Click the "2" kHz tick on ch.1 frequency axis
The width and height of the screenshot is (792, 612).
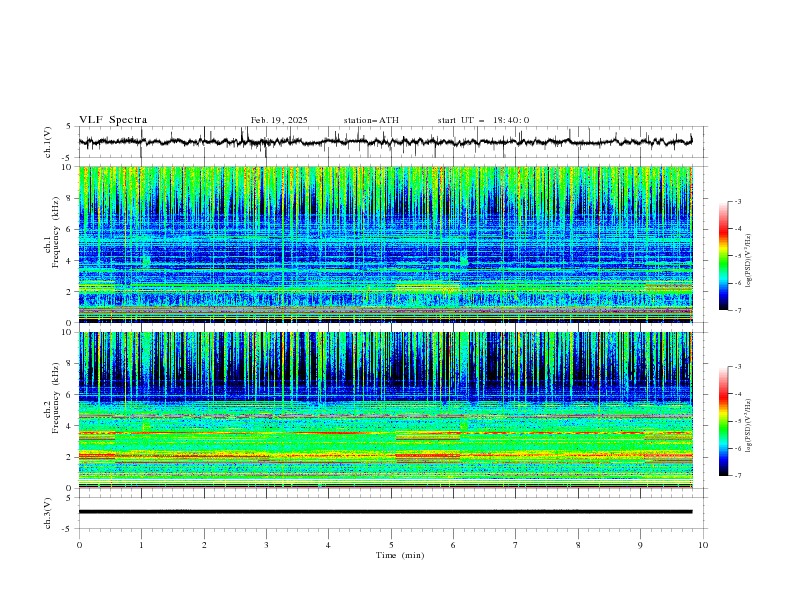(71, 292)
